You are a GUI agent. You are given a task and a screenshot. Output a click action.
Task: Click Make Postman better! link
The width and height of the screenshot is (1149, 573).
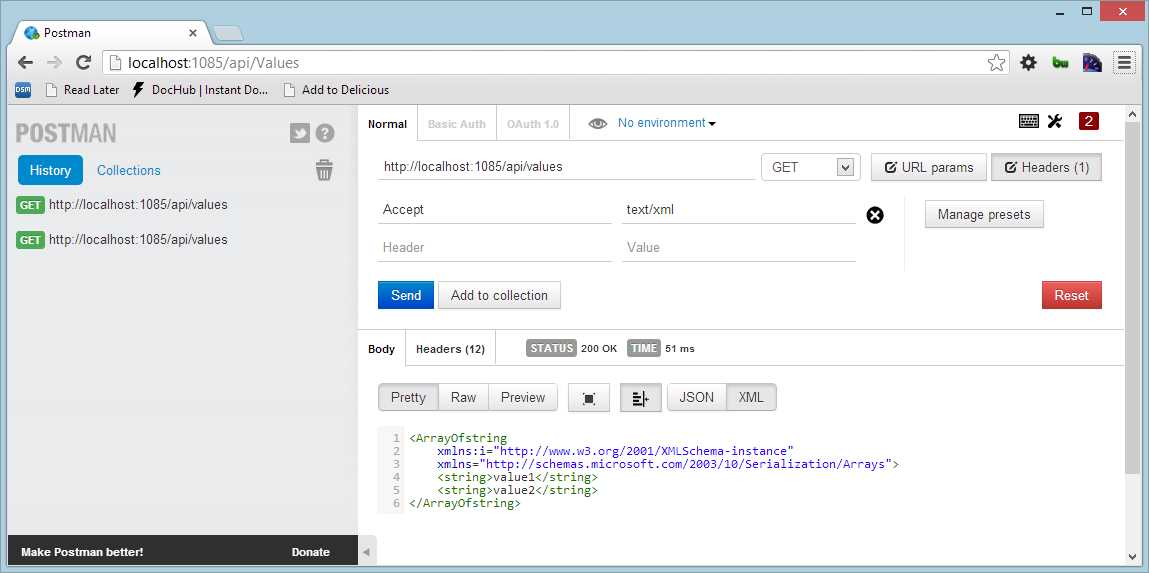(x=82, y=552)
